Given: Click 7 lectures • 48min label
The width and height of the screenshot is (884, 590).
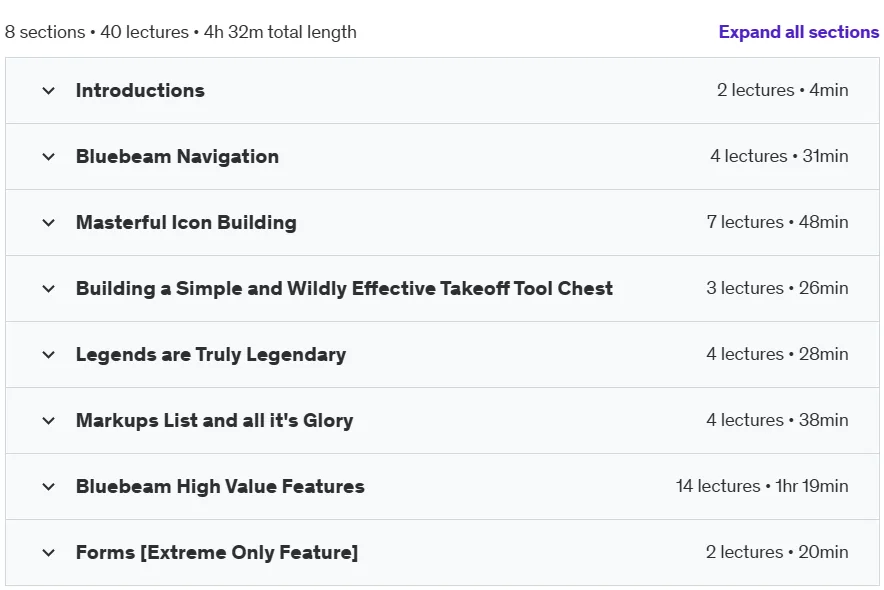Looking at the screenshot, I should coord(777,222).
